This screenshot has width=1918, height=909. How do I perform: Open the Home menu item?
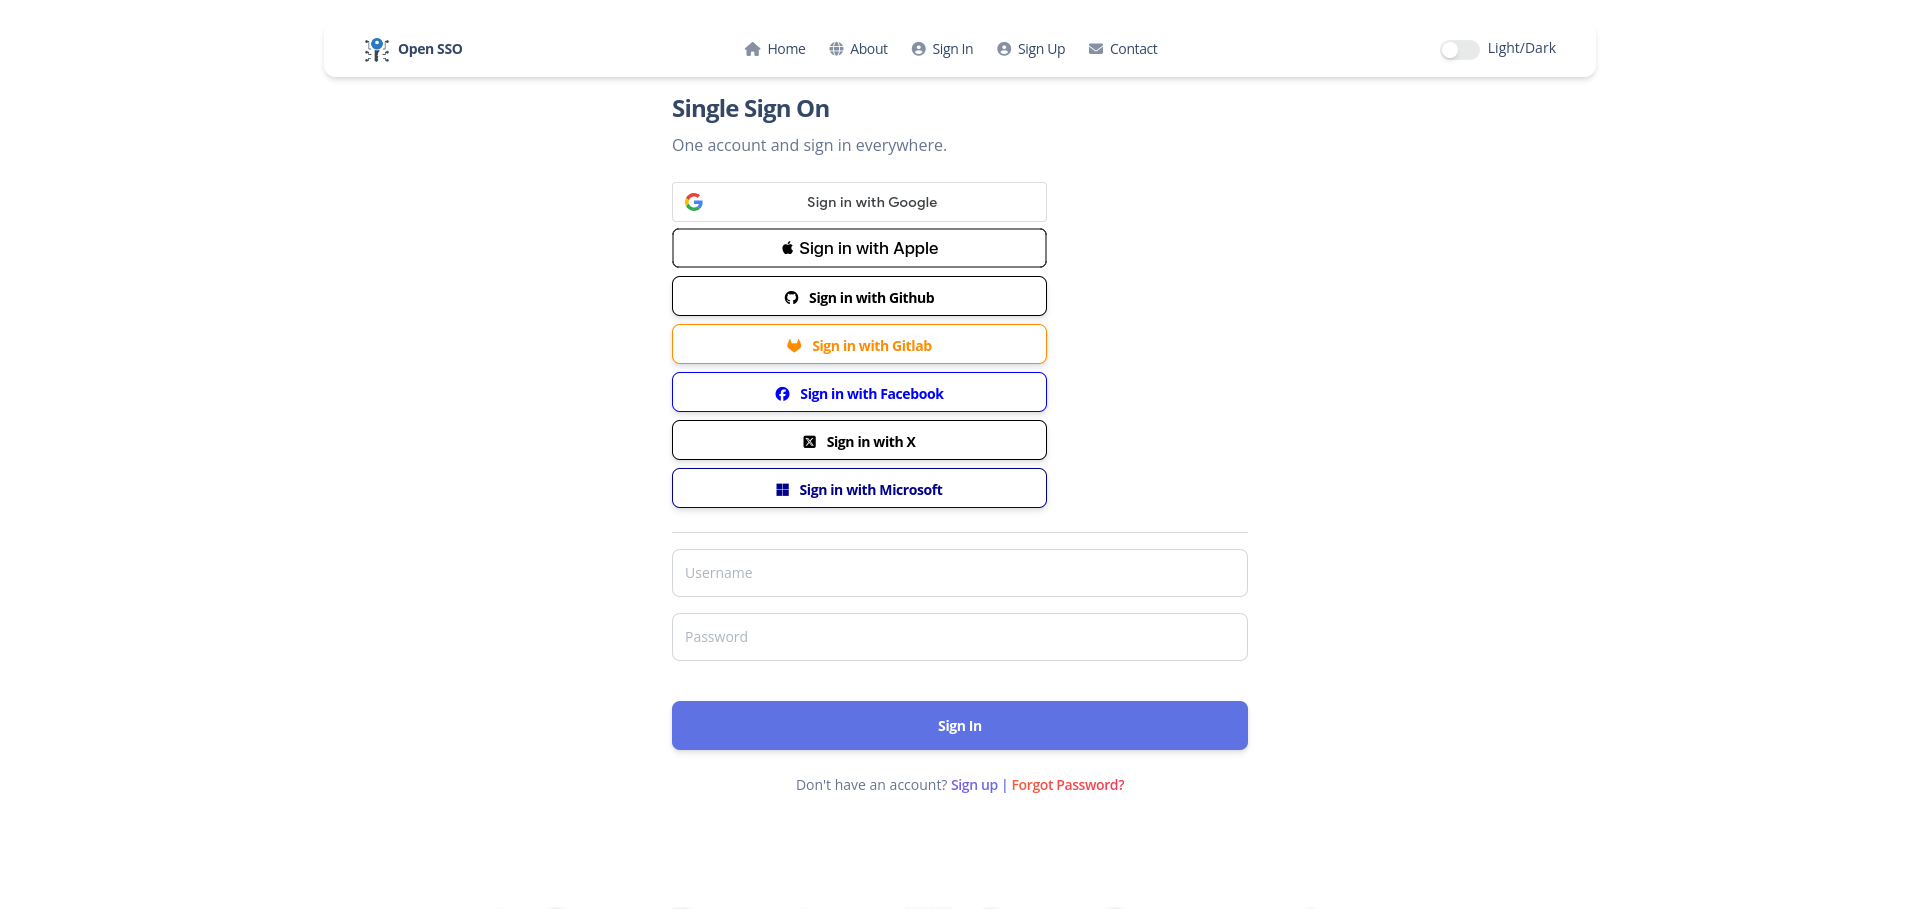[785, 48]
